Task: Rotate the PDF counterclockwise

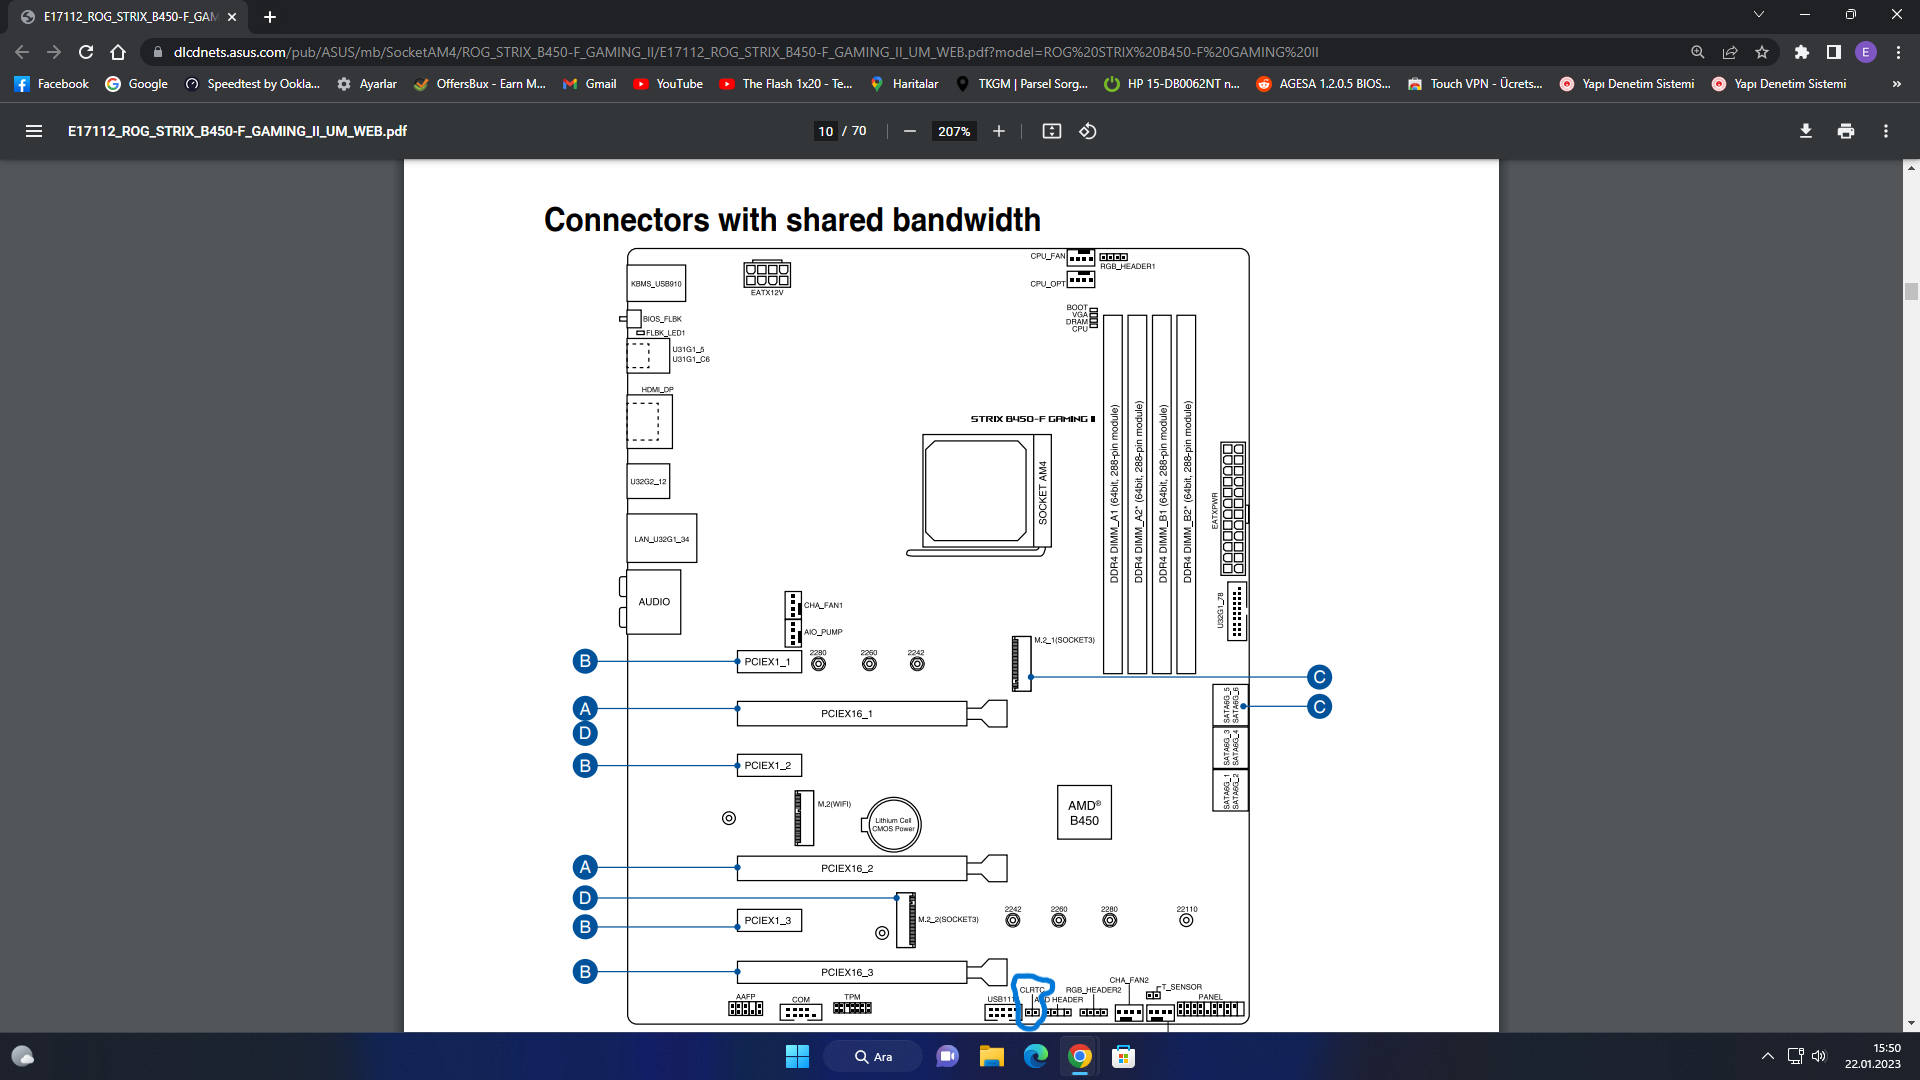Action: [1088, 131]
